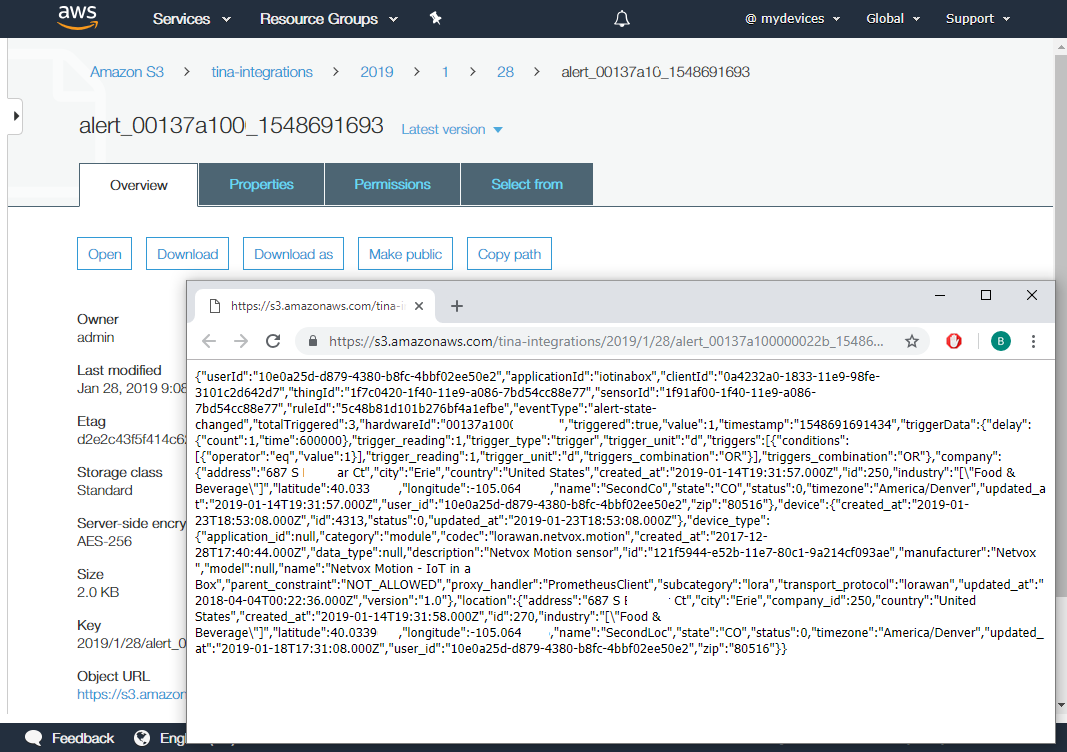
Task: Click the Open button
Action: 104,254
